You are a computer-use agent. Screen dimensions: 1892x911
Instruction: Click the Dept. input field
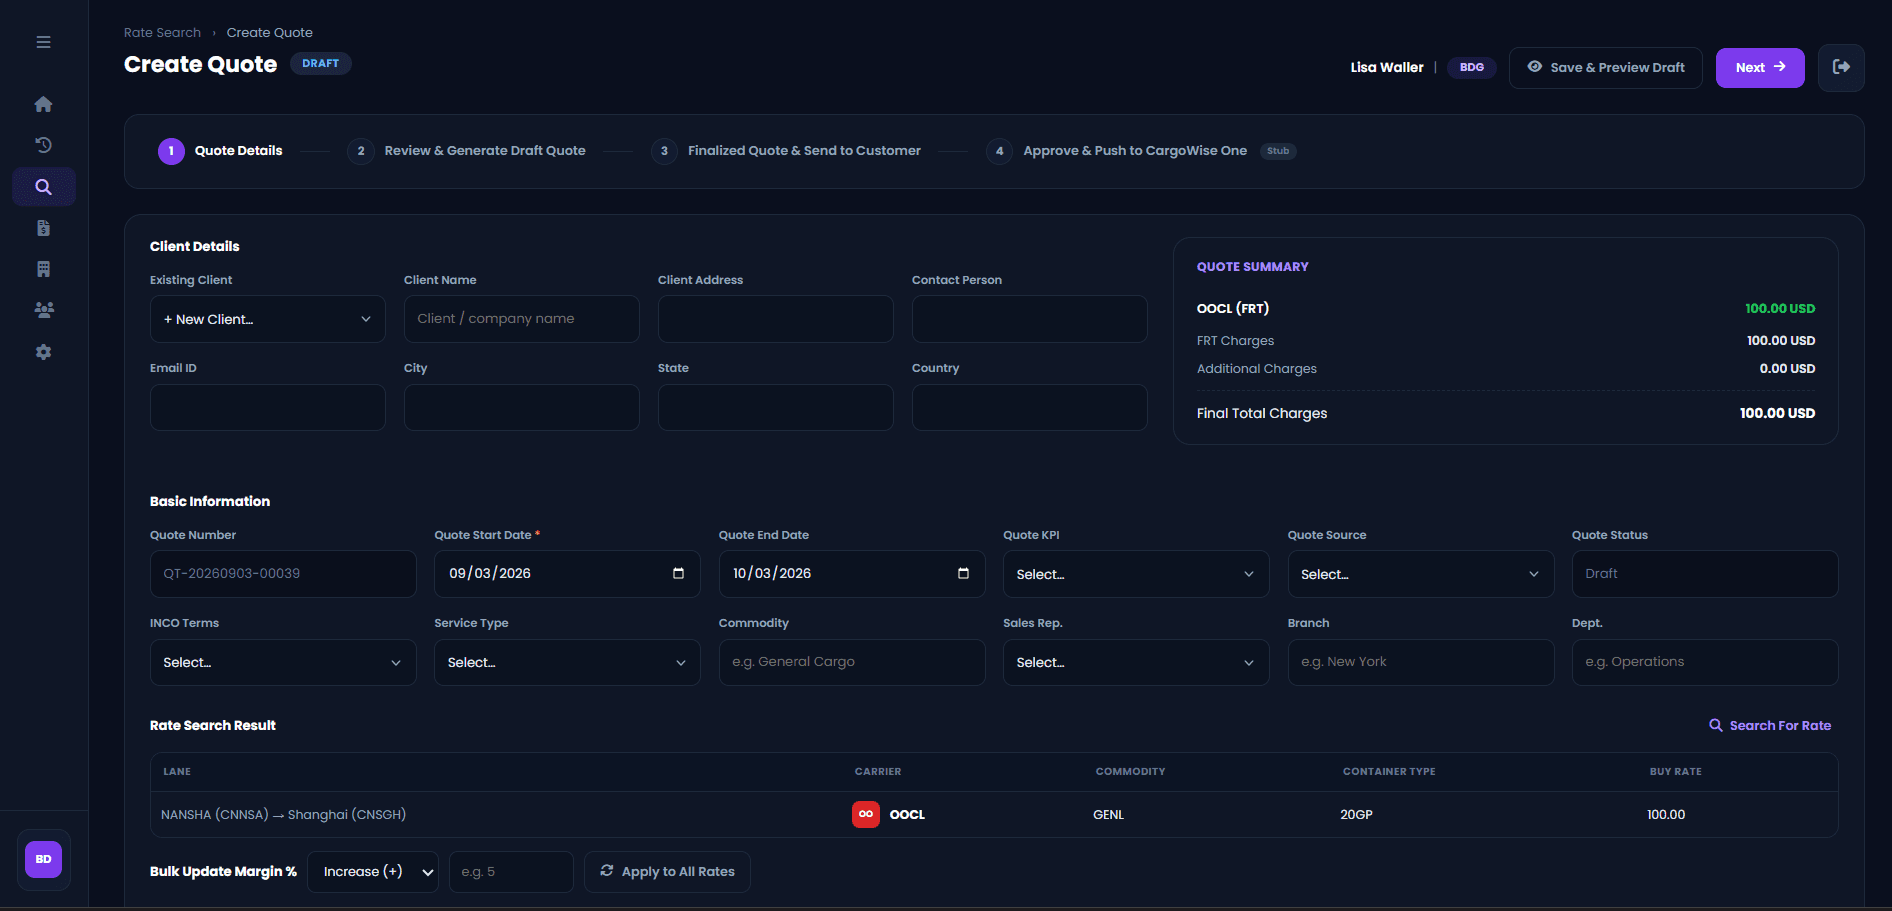click(x=1705, y=662)
